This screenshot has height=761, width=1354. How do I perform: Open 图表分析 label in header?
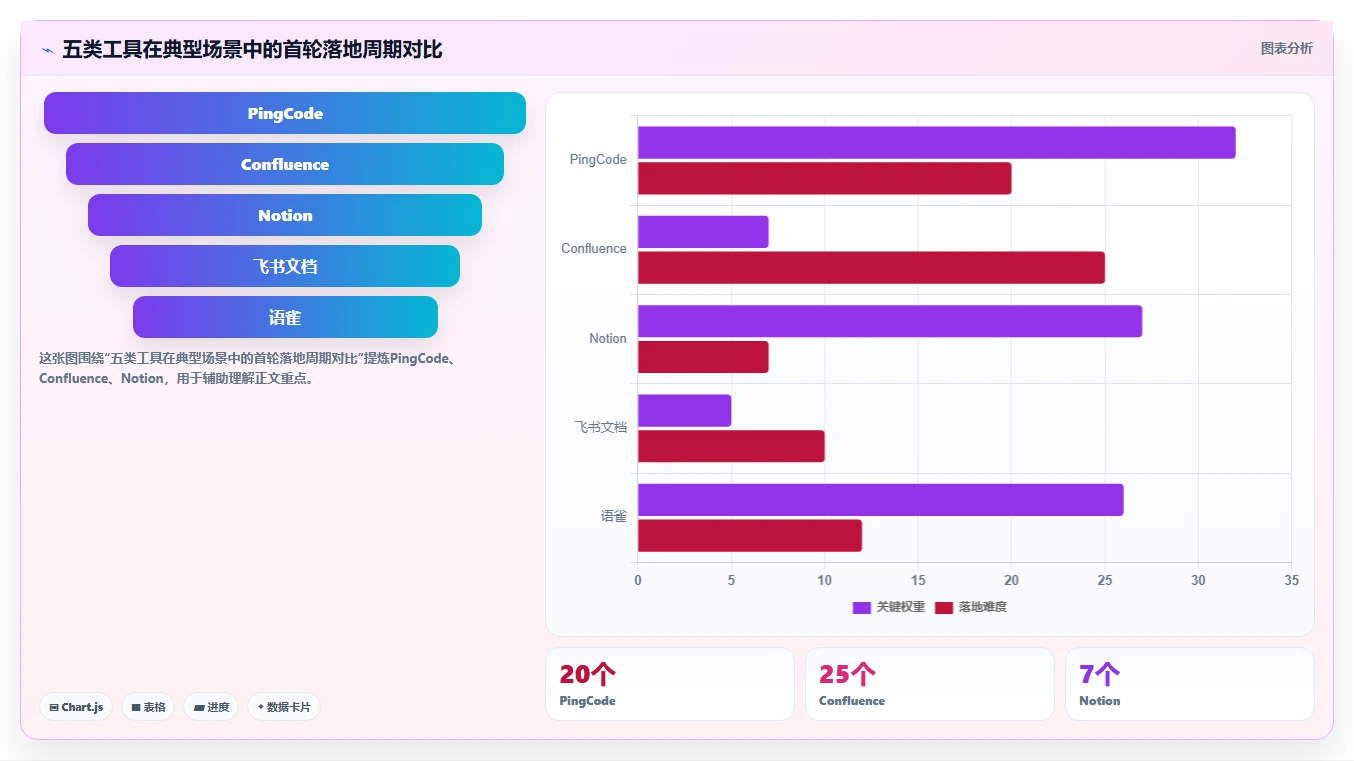tap(1286, 48)
